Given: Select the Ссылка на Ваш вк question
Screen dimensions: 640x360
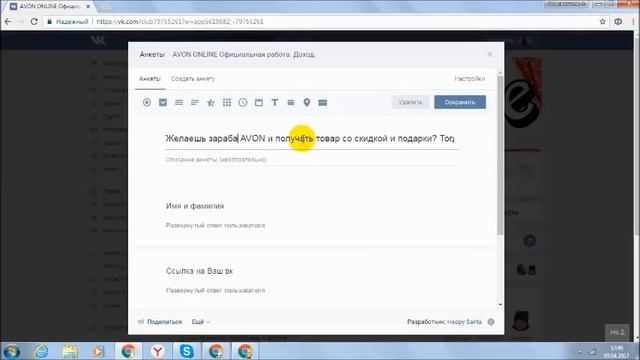Looking at the screenshot, I should 199,271.
